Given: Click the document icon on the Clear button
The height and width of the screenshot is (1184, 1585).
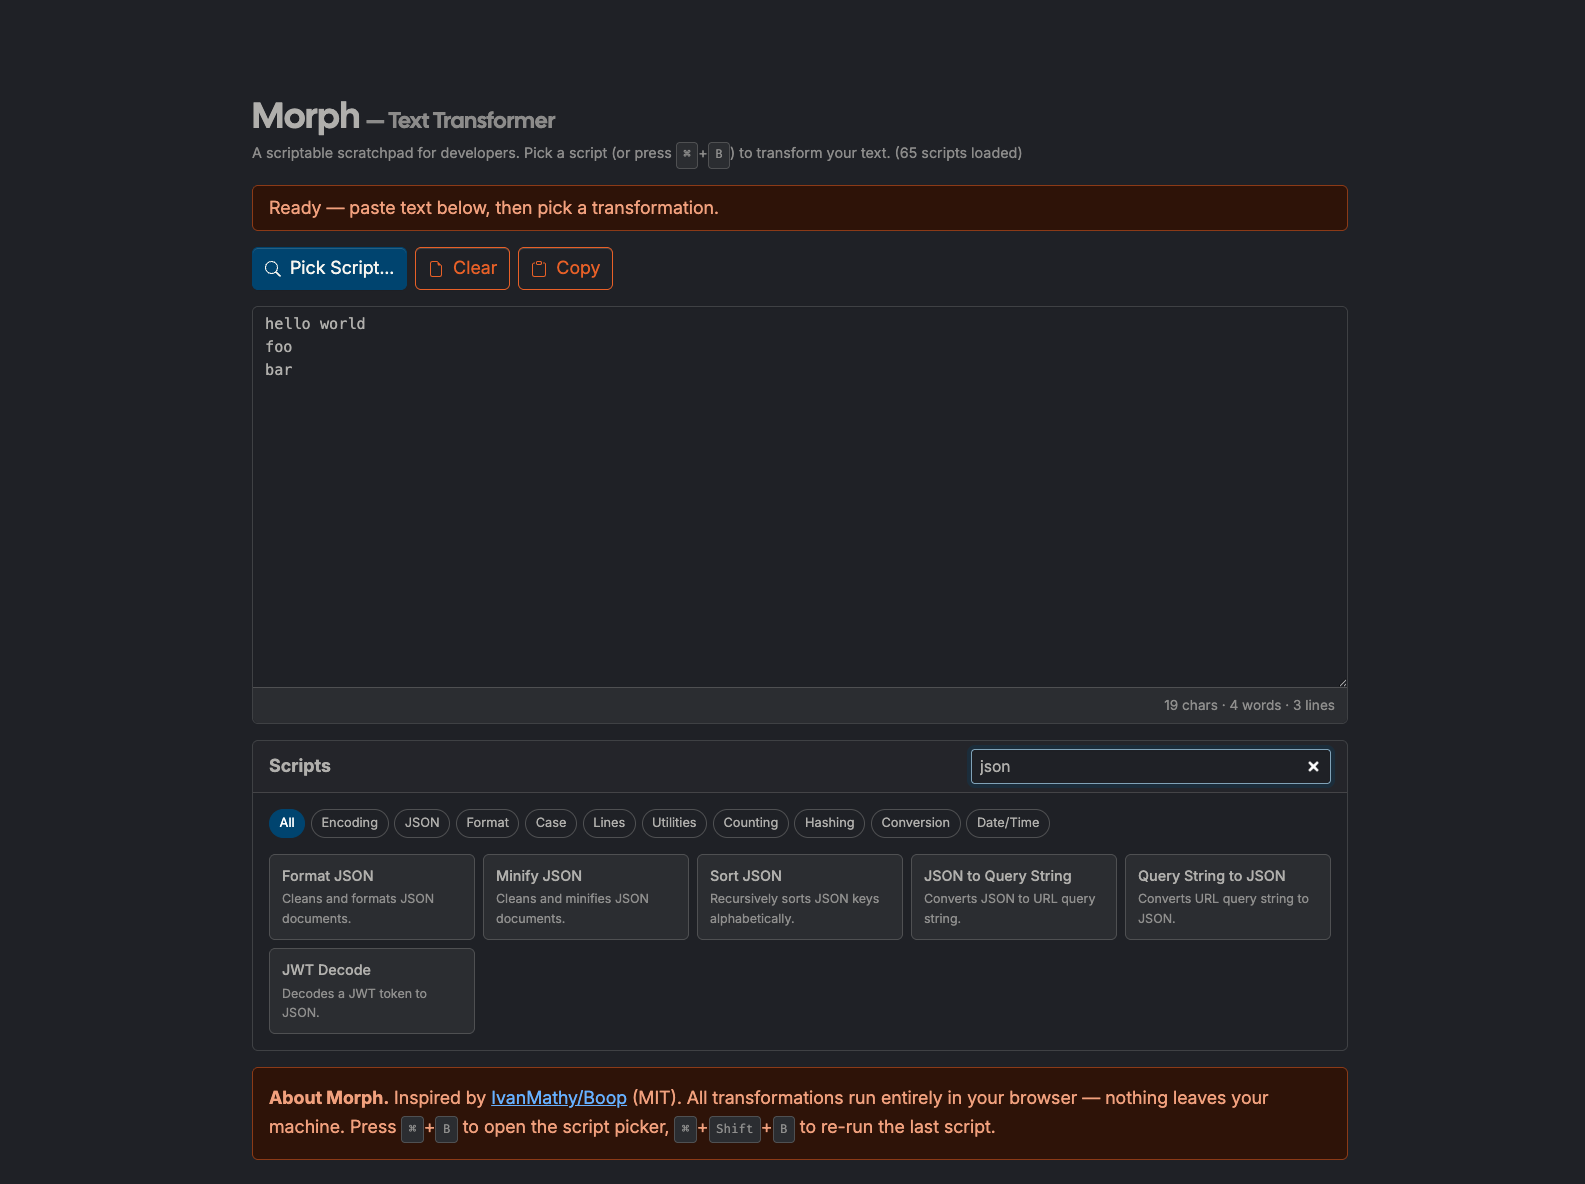Looking at the screenshot, I should click(436, 269).
